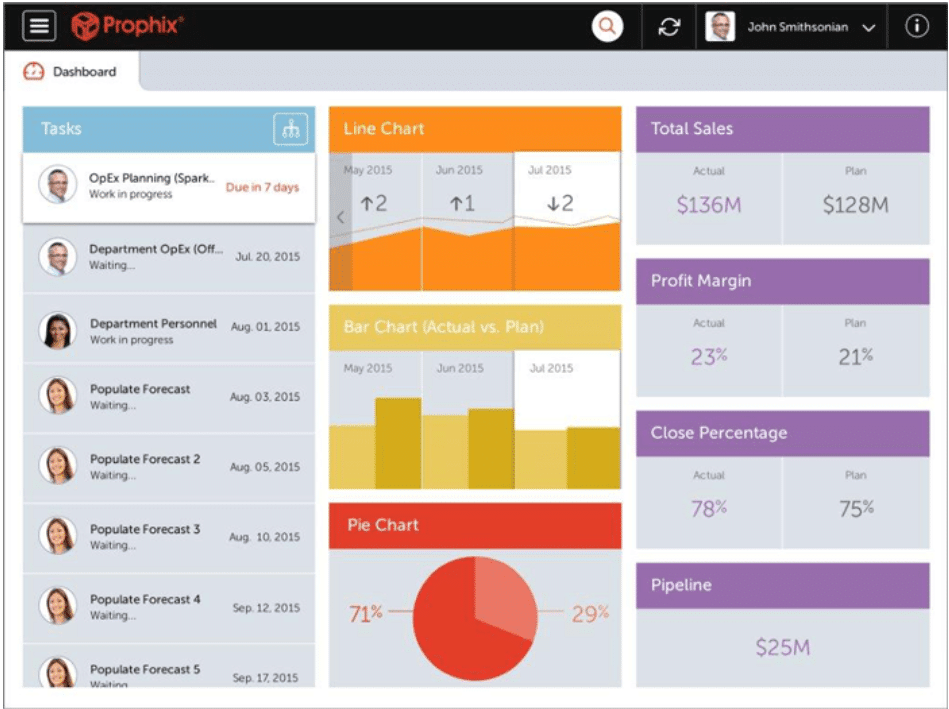Click the Sep. 12, 2015 date
Screen dimensions: 949x709
pos(266,607)
